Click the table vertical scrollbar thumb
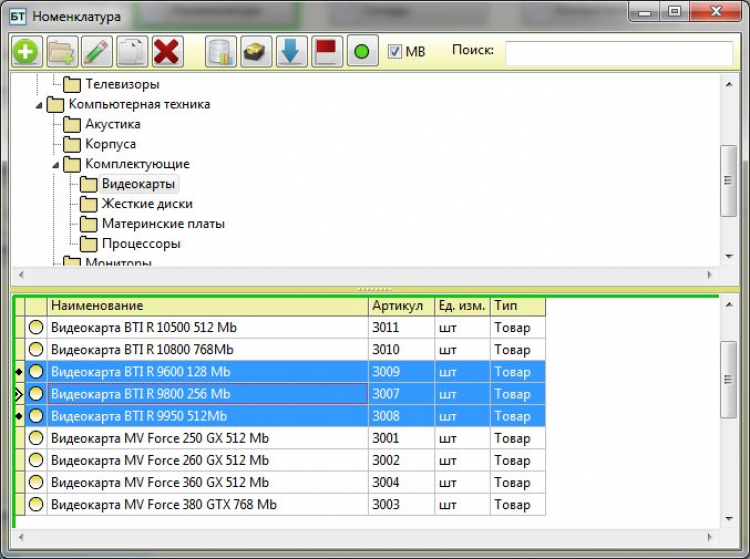 [x=728, y=380]
